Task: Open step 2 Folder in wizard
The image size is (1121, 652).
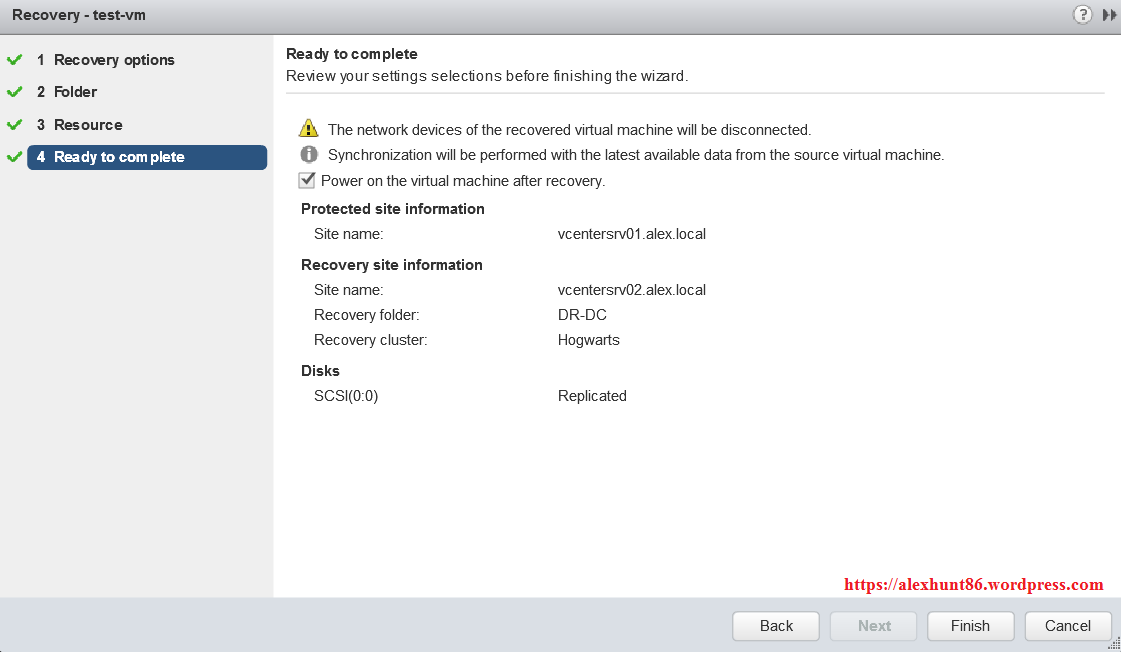Action: (x=75, y=92)
